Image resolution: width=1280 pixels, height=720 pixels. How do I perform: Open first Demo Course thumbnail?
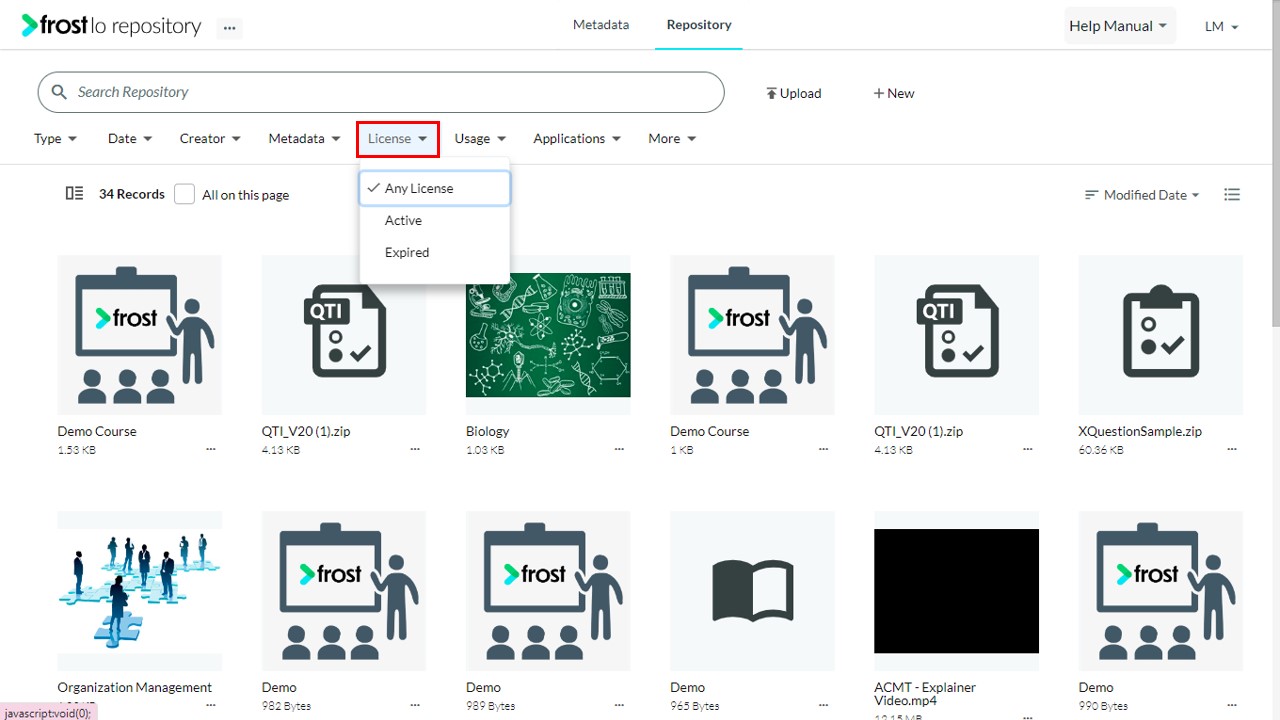click(140, 335)
